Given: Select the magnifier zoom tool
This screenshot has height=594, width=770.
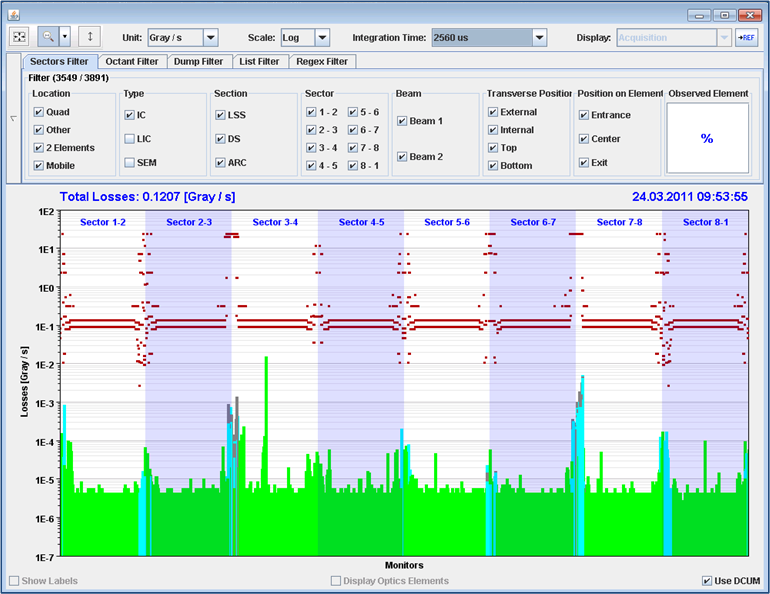Looking at the screenshot, I should pos(47,37).
